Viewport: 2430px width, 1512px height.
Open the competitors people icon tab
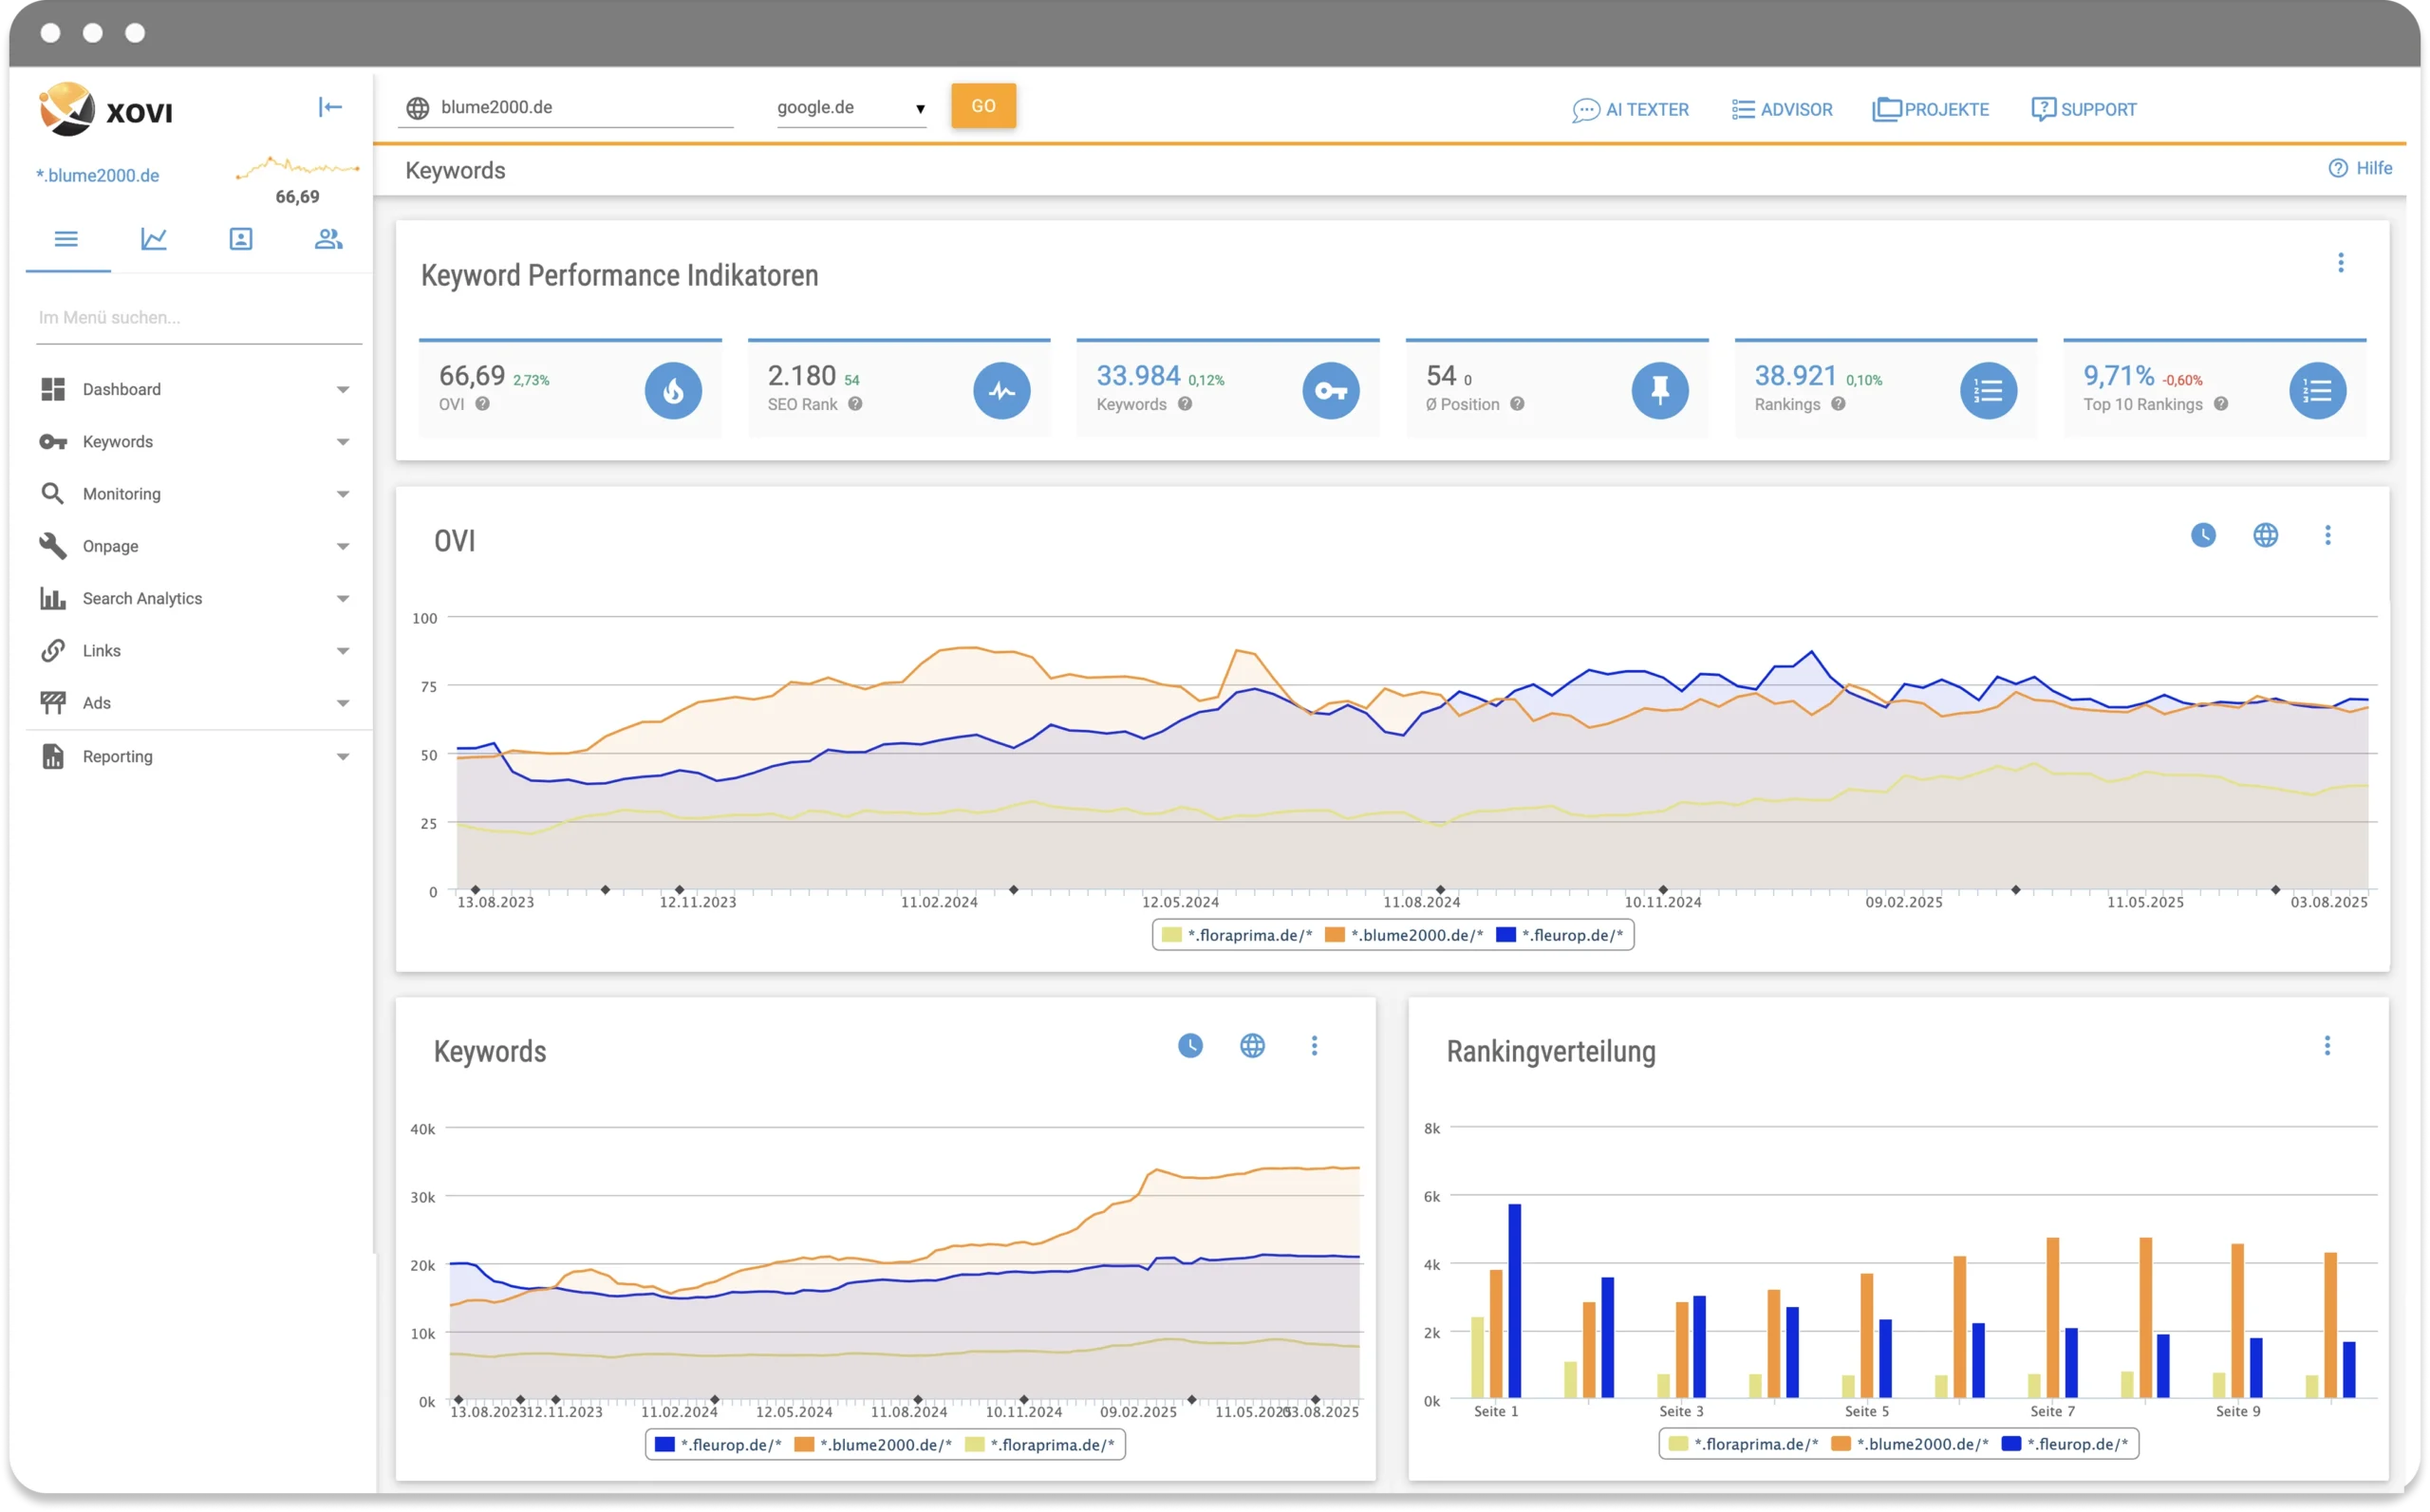(x=328, y=239)
